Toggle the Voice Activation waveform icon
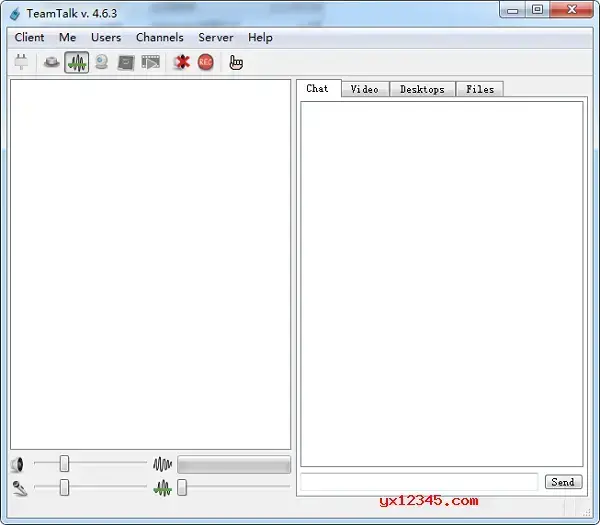The image size is (600, 525). [x=77, y=62]
